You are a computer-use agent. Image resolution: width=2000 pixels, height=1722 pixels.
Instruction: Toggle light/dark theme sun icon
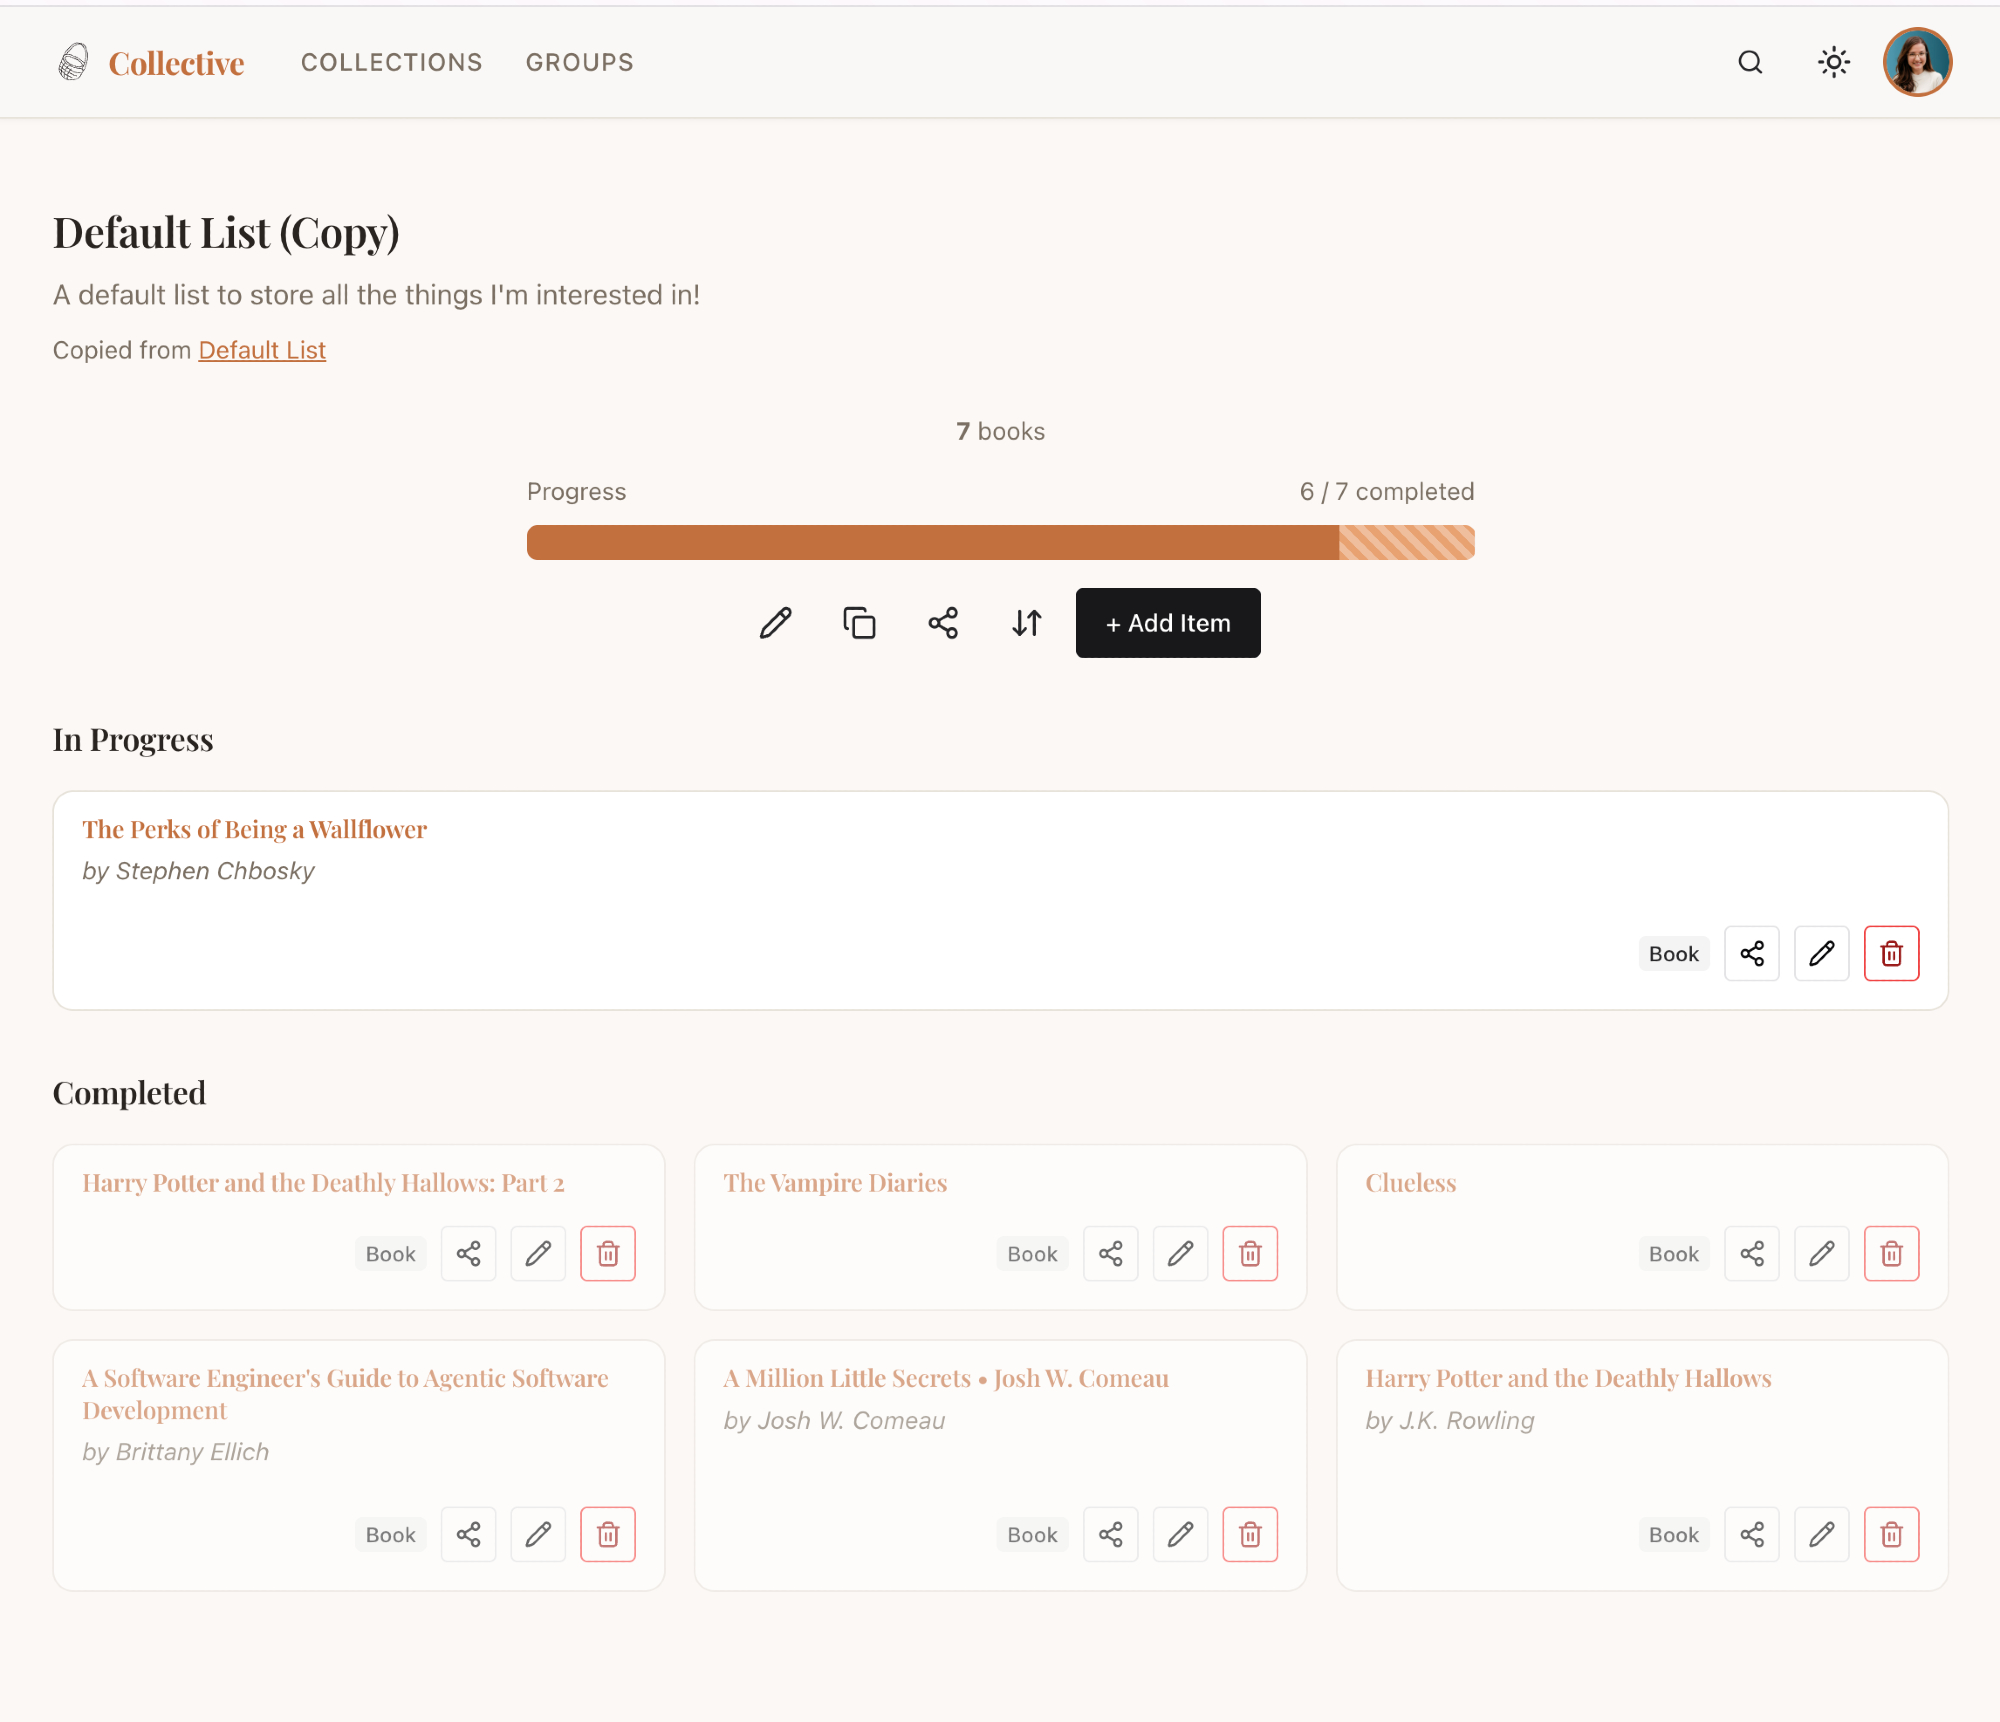click(x=1833, y=62)
